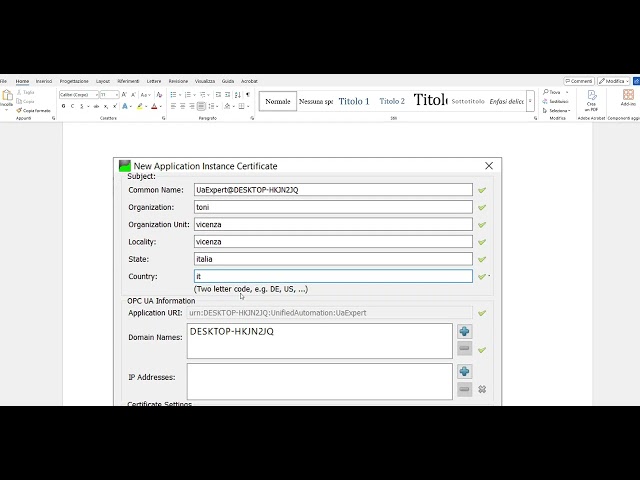
Task: Select Copia formato painter
Action: click(x=33, y=111)
